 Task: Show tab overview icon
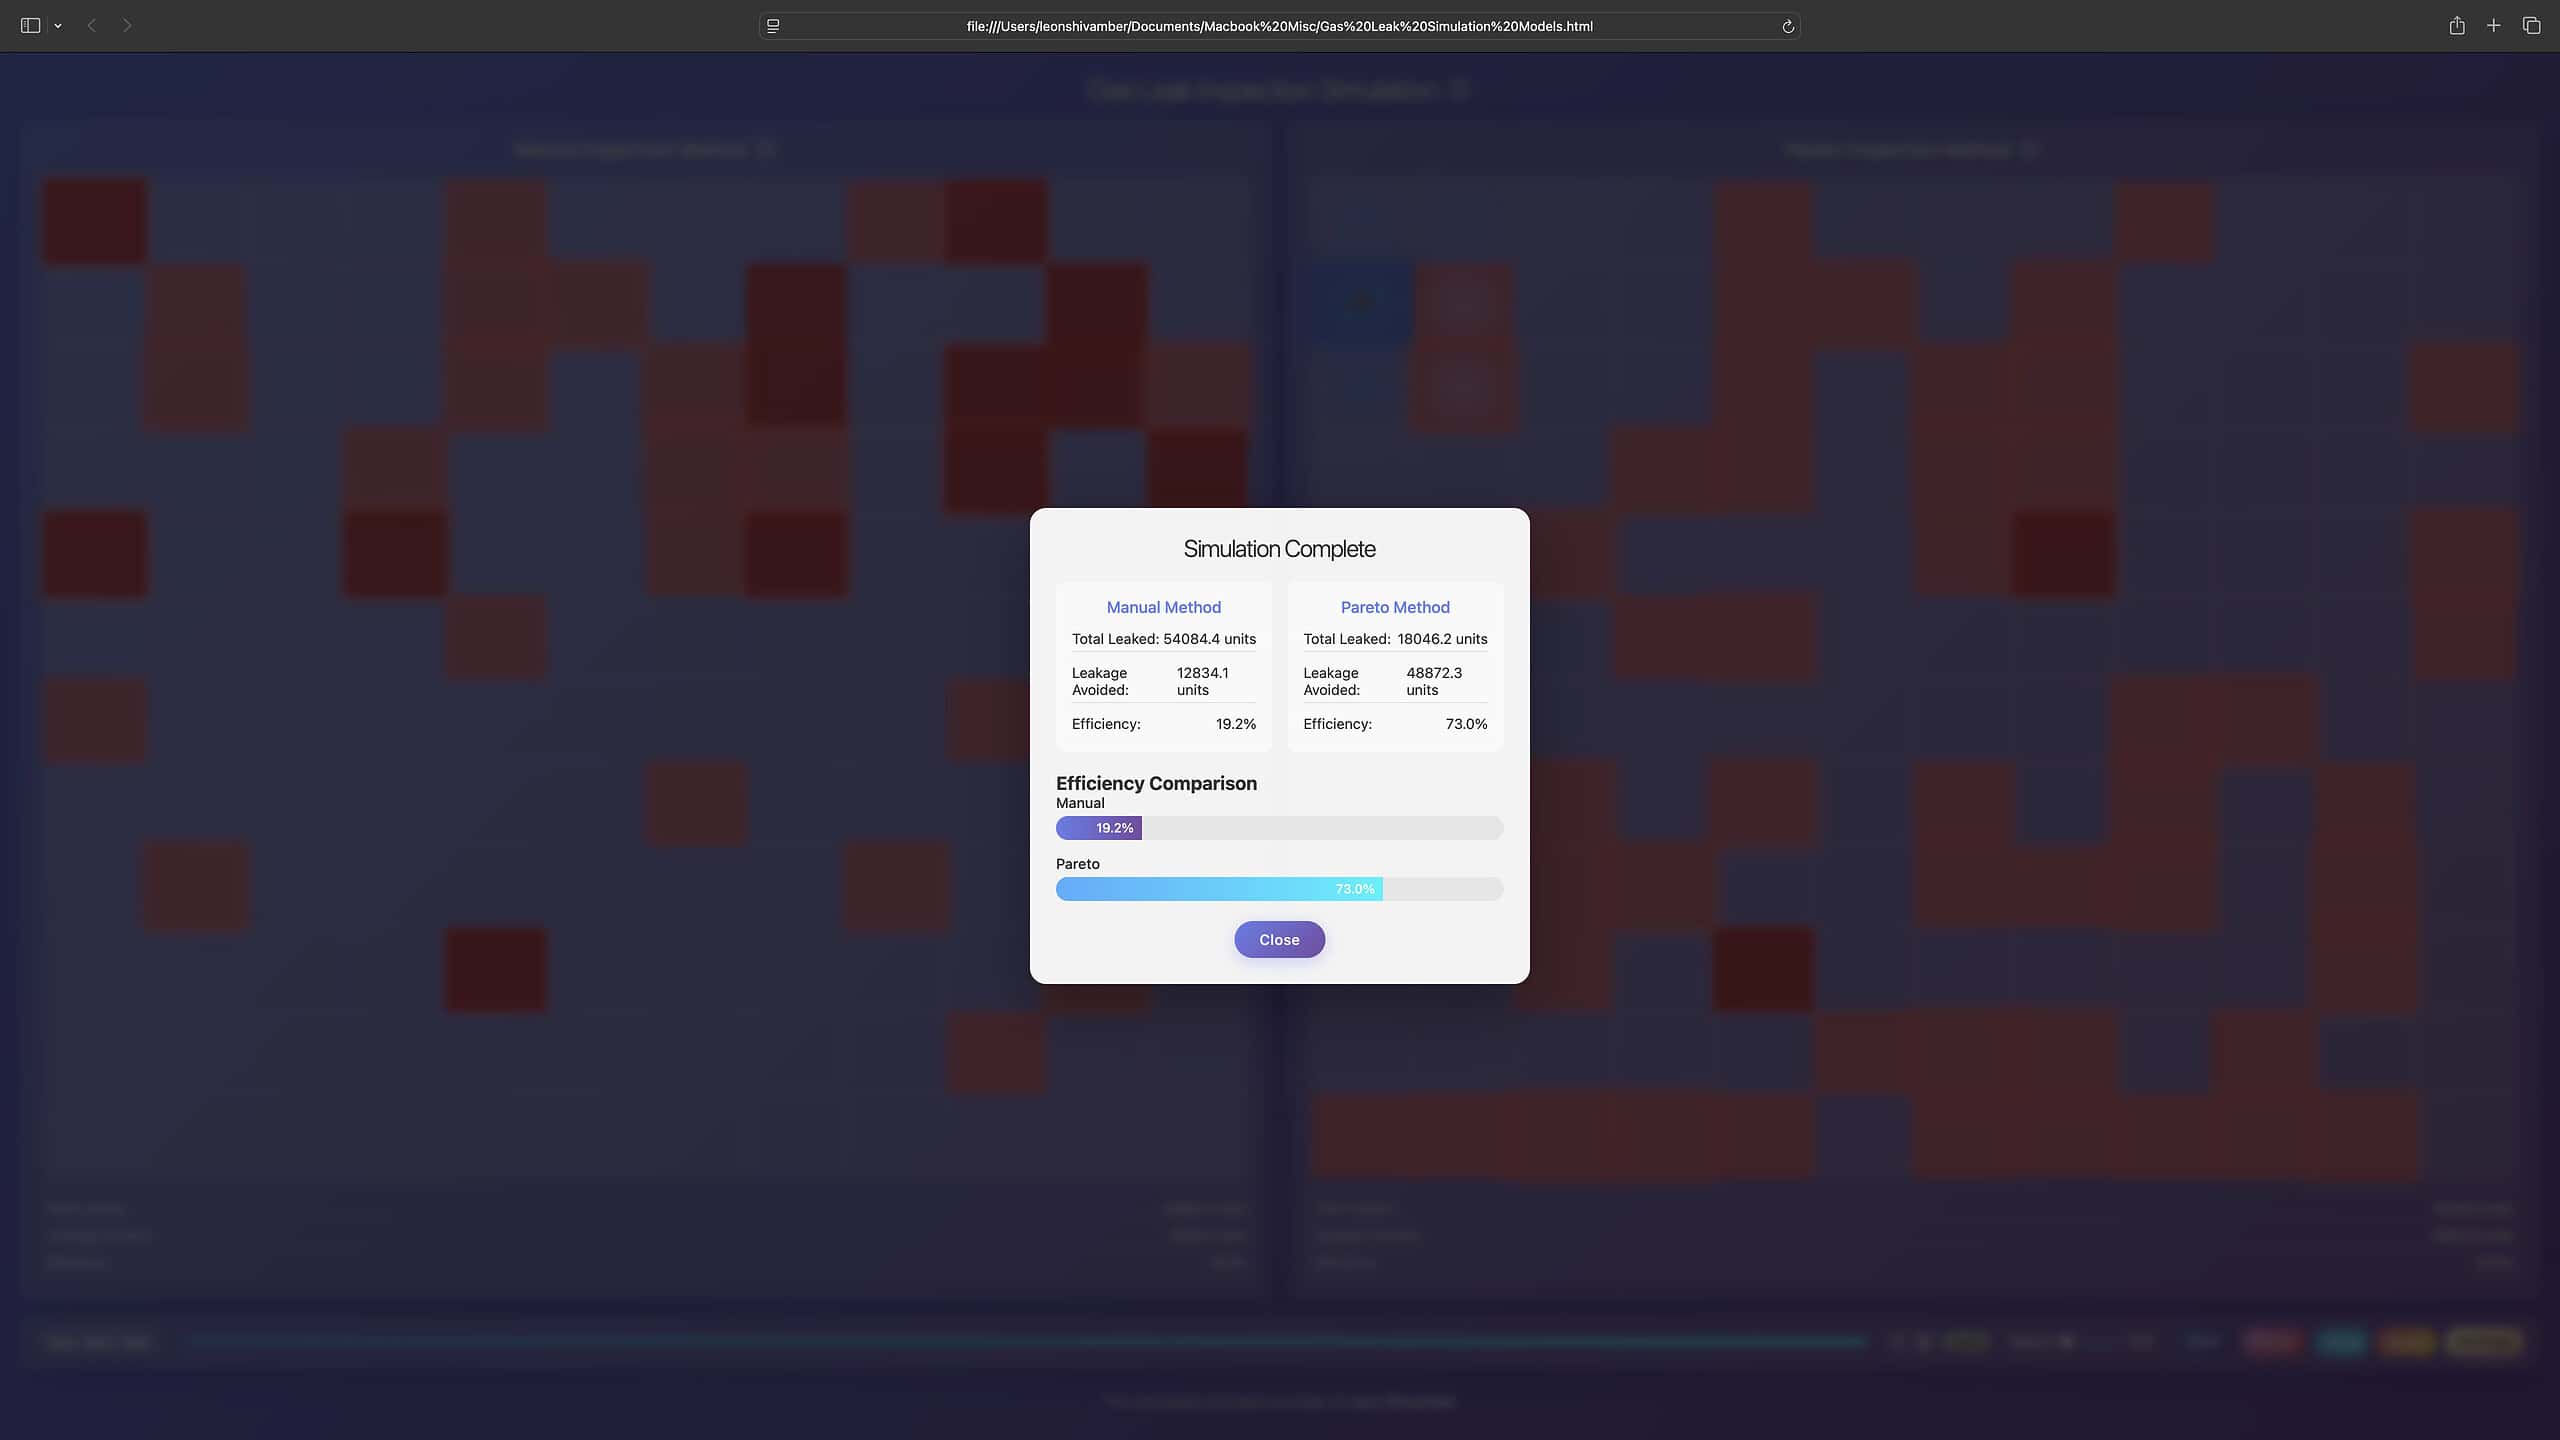point(2532,26)
